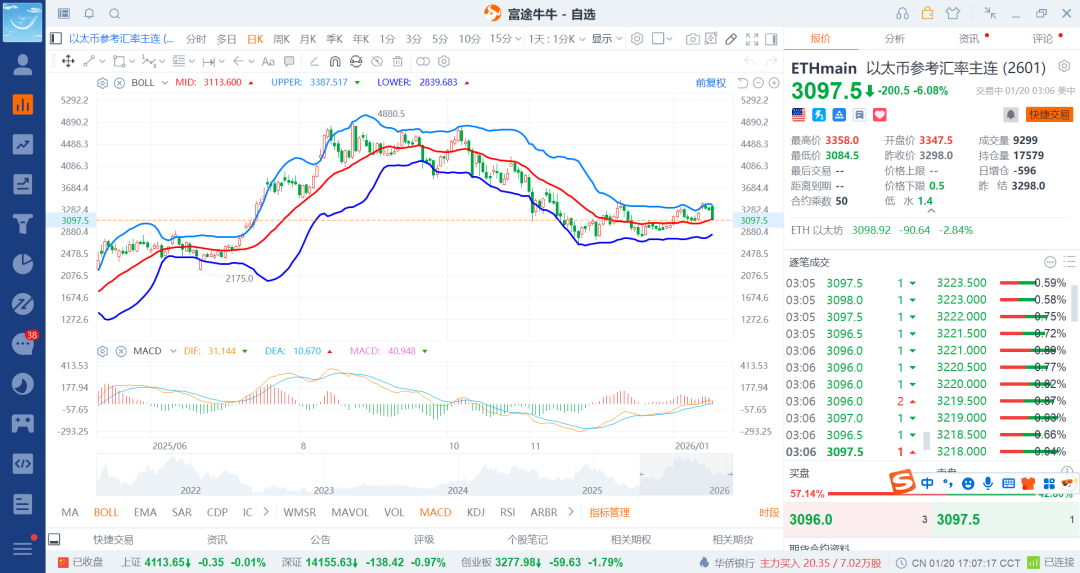Image resolution: width=1080 pixels, height=573 pixels.
Task: Expand the BOLL indicator dropdown arrow
Action: 165,83
